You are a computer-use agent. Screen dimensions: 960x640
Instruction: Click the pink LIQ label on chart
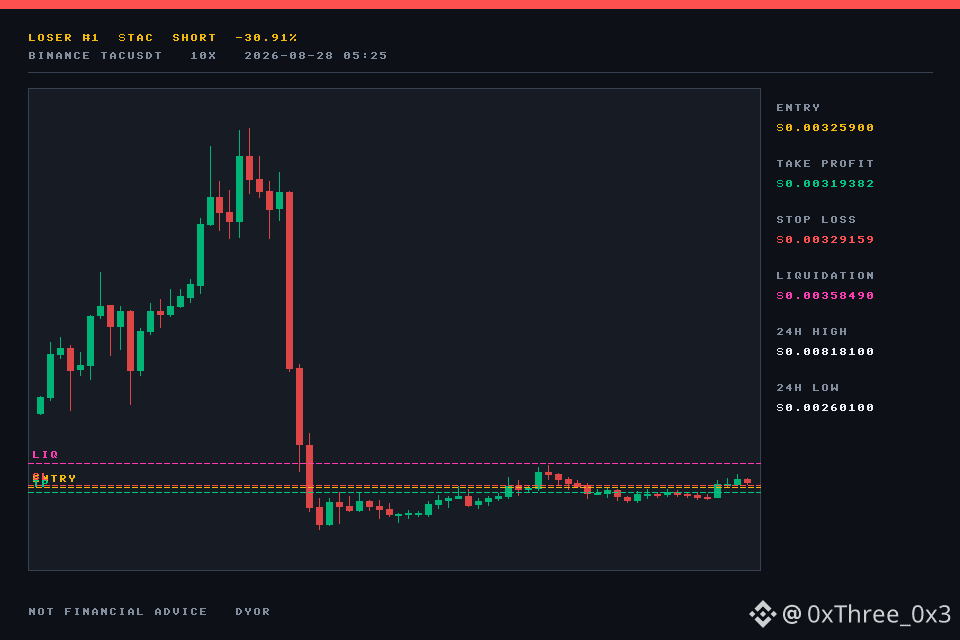point(45,454)
